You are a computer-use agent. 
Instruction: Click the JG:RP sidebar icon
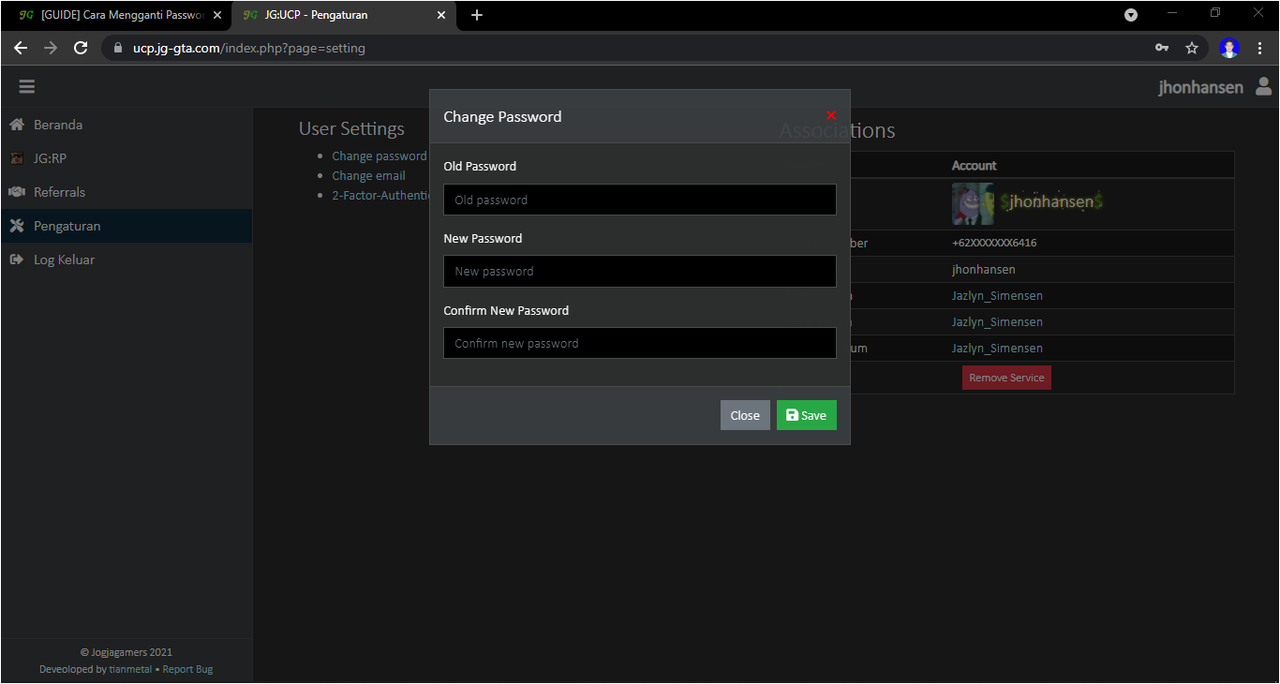click(x=16, y=158)
